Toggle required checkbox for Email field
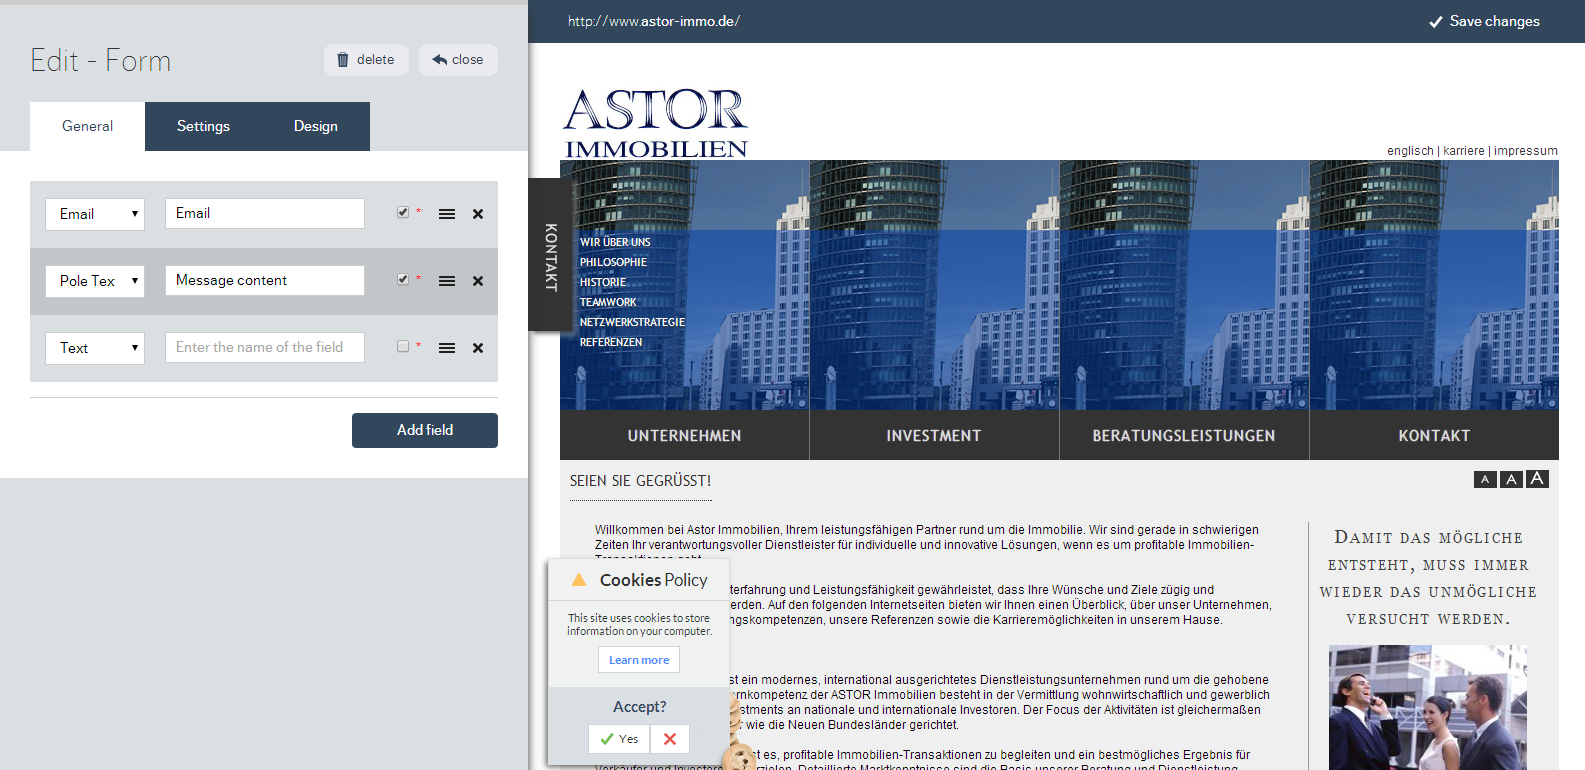 403,212
